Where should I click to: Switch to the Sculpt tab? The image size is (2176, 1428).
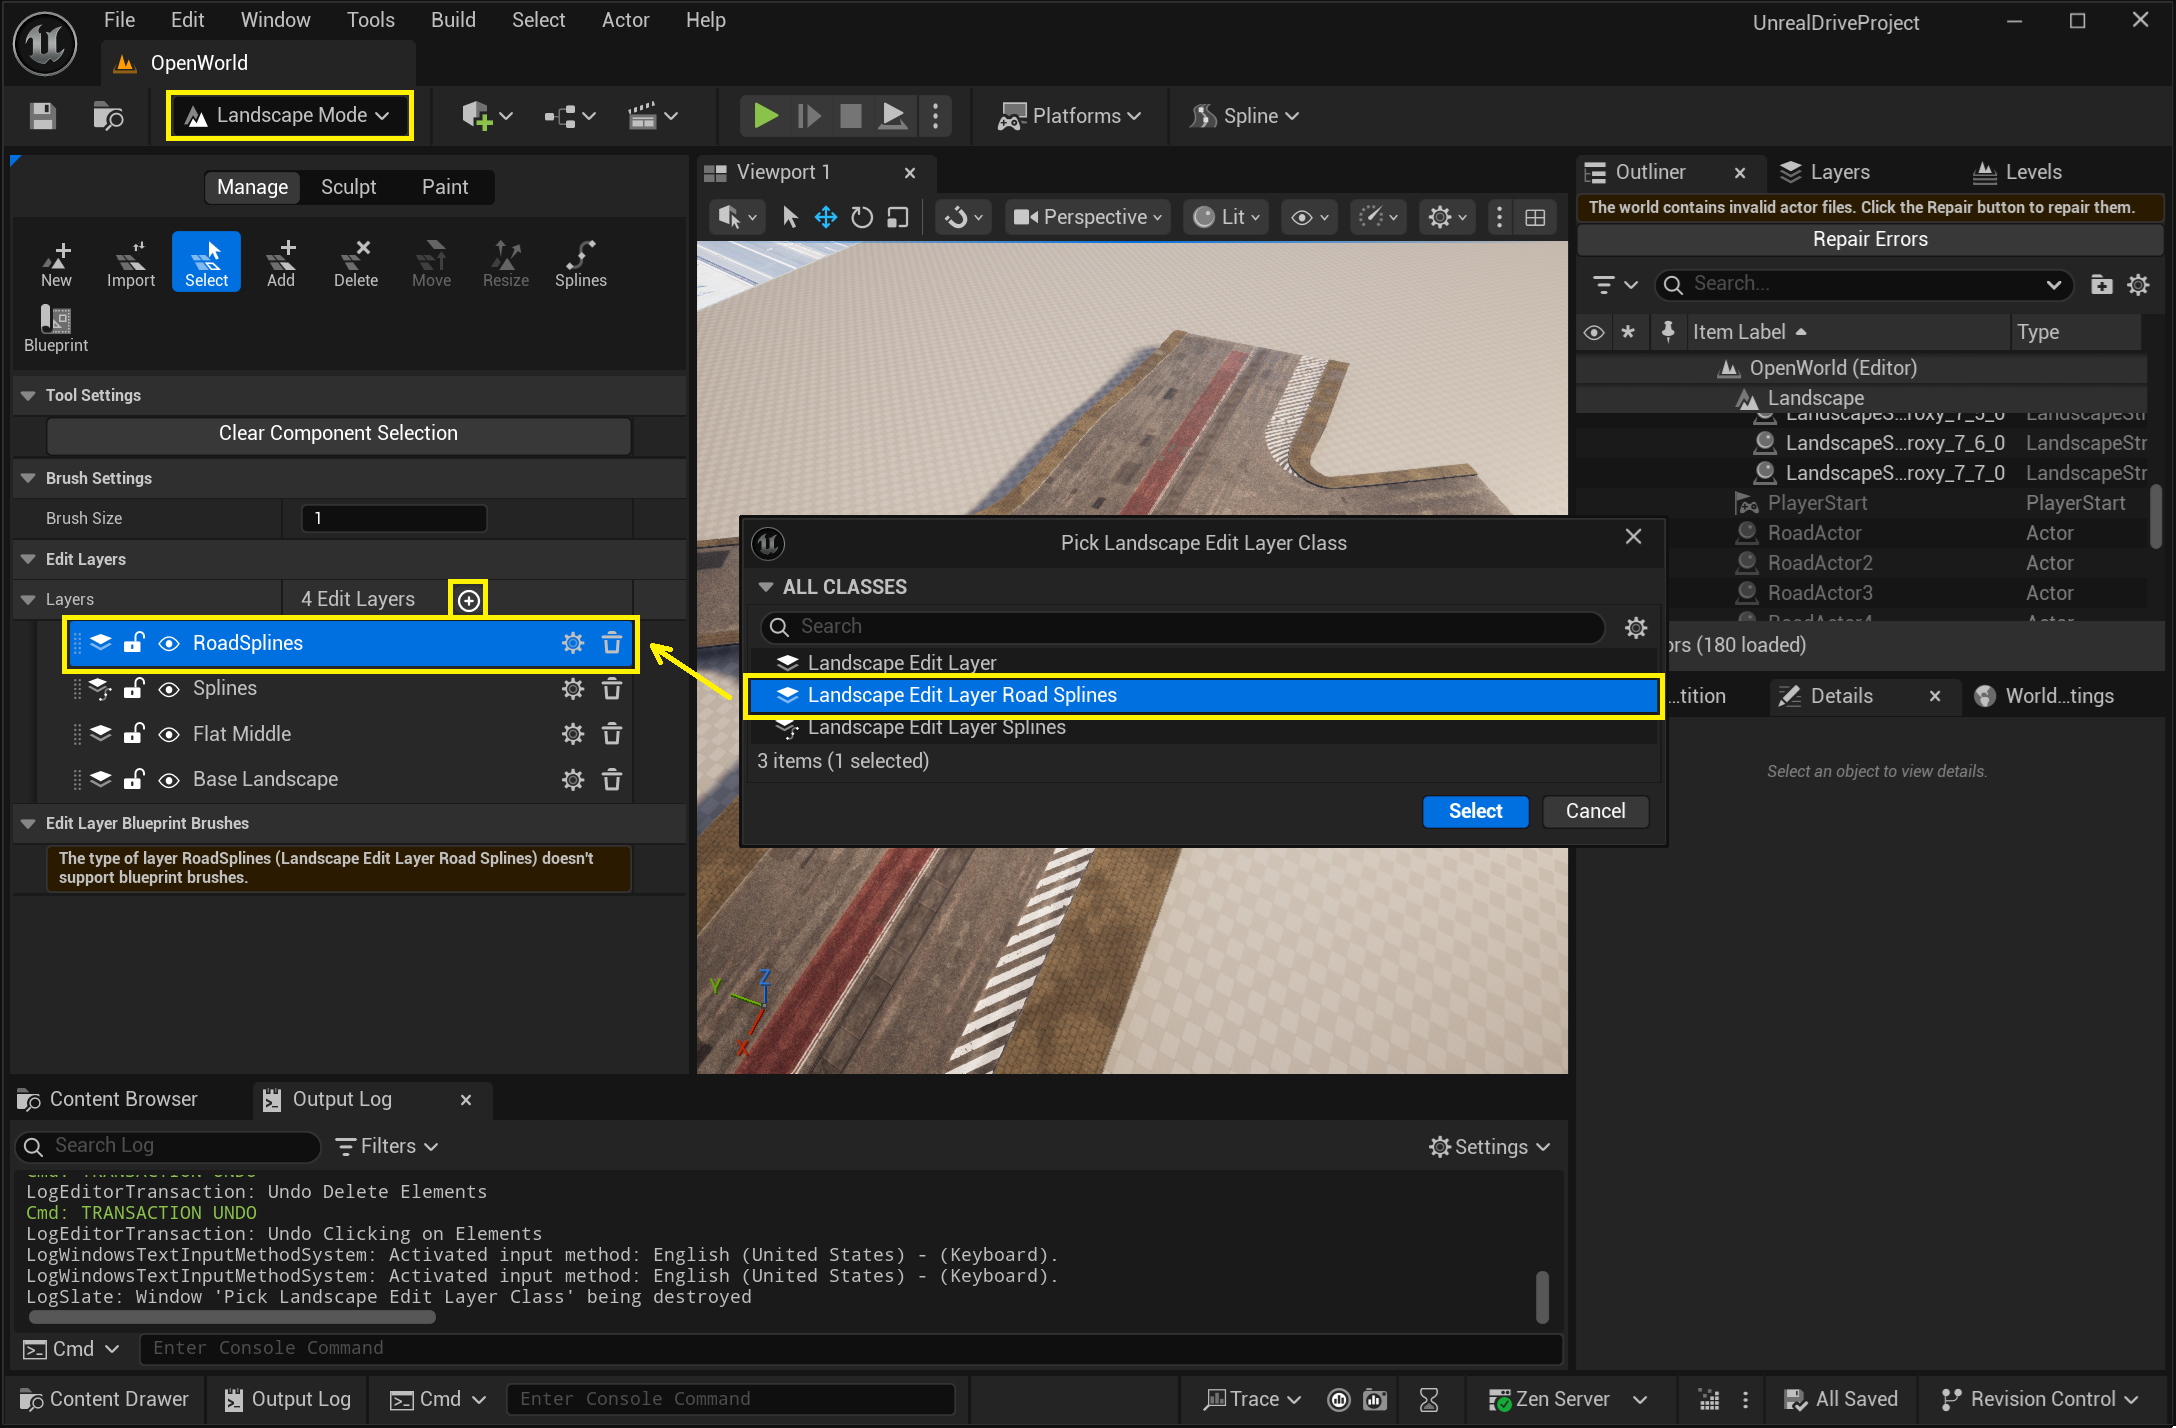click(348, 187)
